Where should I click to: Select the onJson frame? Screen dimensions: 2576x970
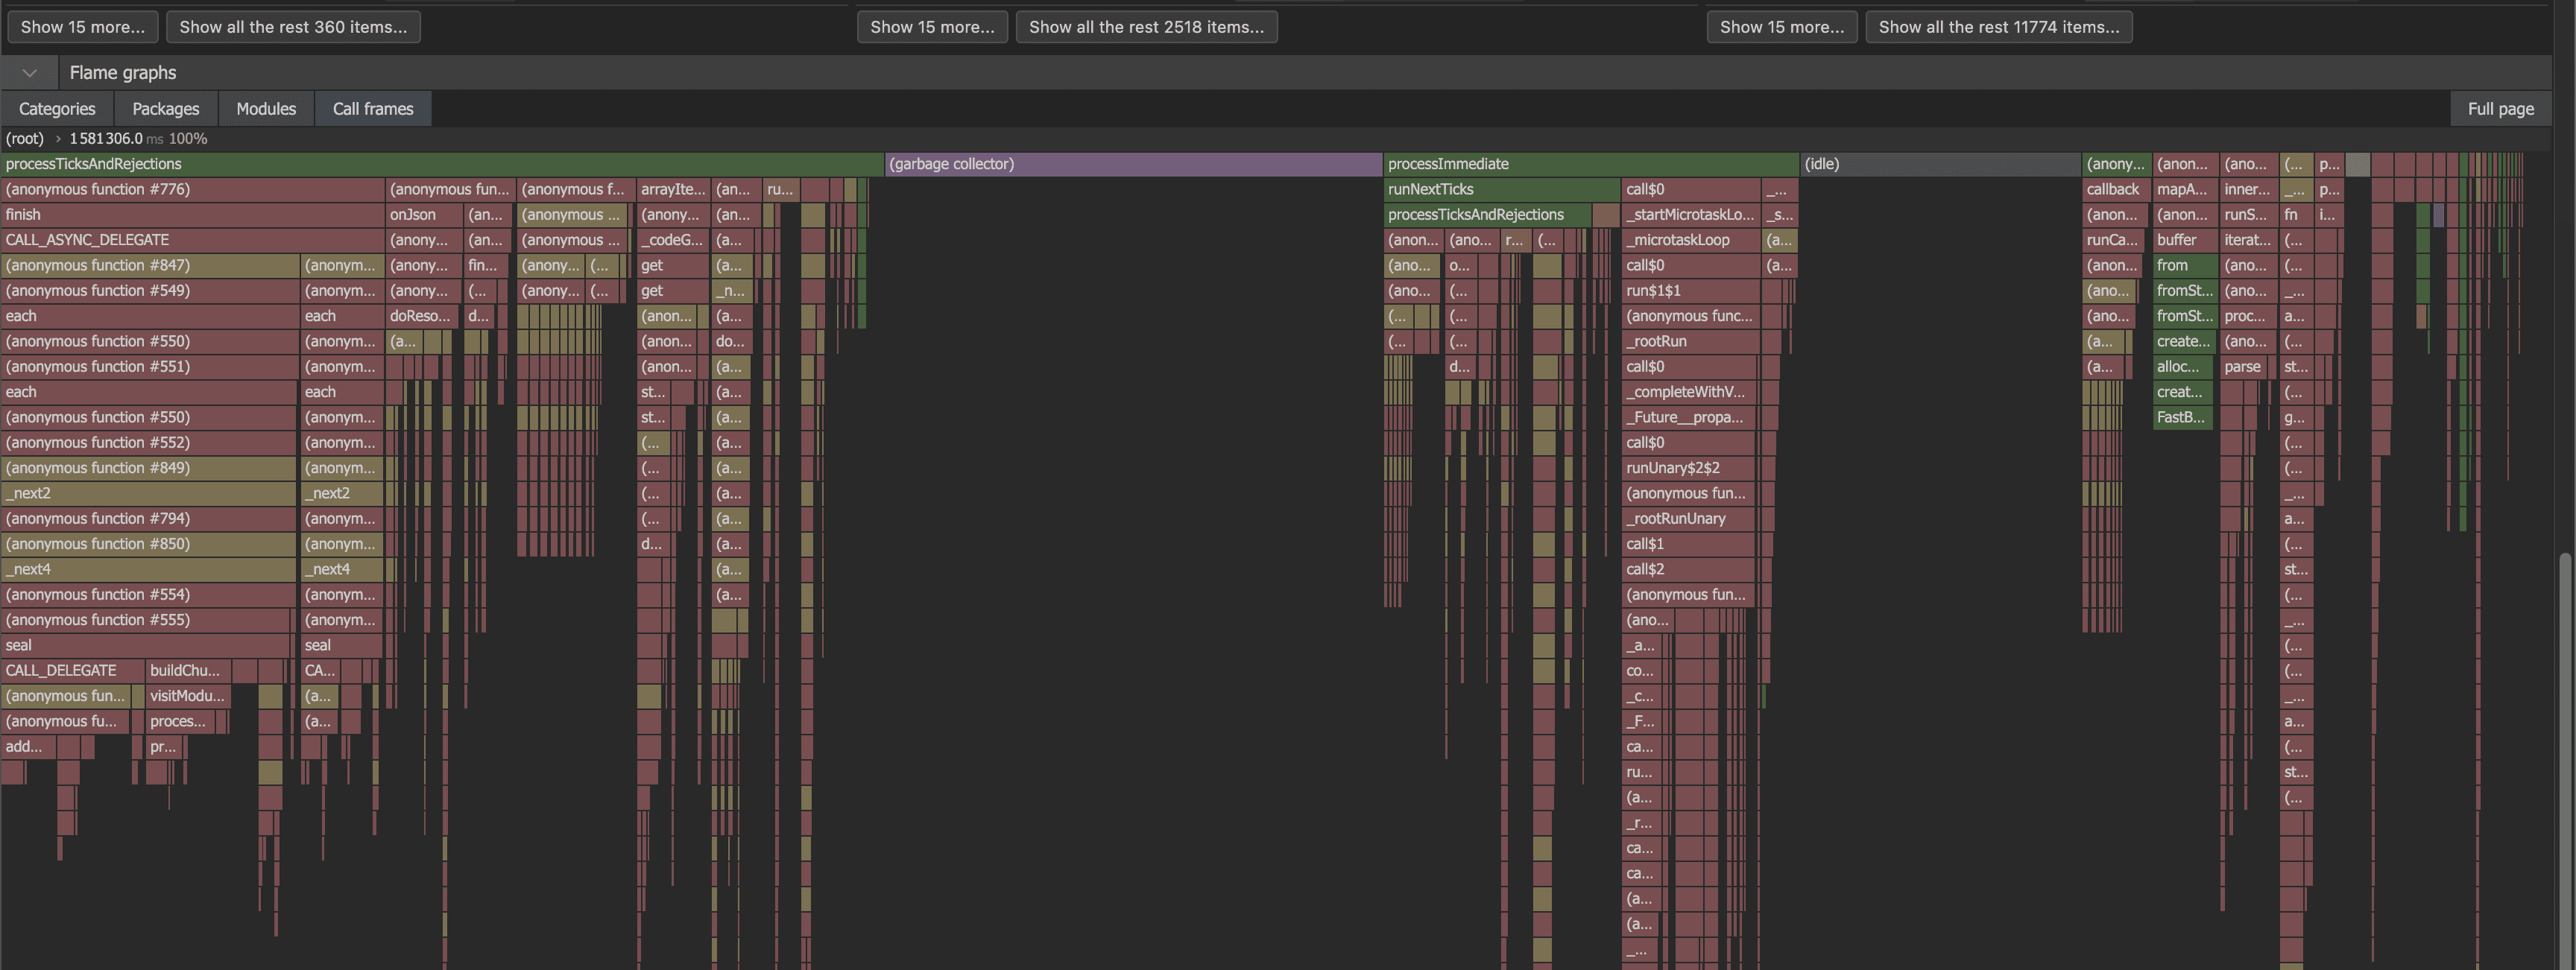pos(424,215)
